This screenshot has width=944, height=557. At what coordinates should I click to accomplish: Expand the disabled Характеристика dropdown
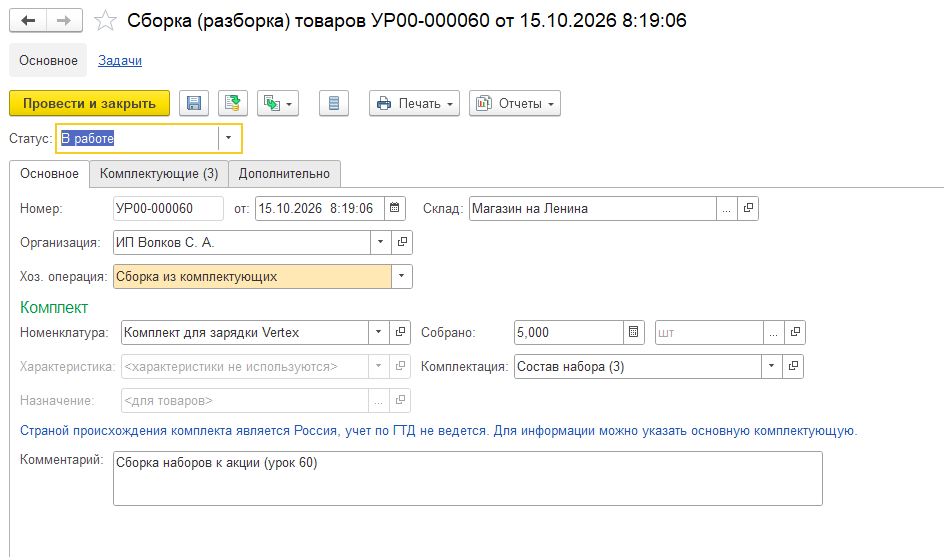[379, 366]
